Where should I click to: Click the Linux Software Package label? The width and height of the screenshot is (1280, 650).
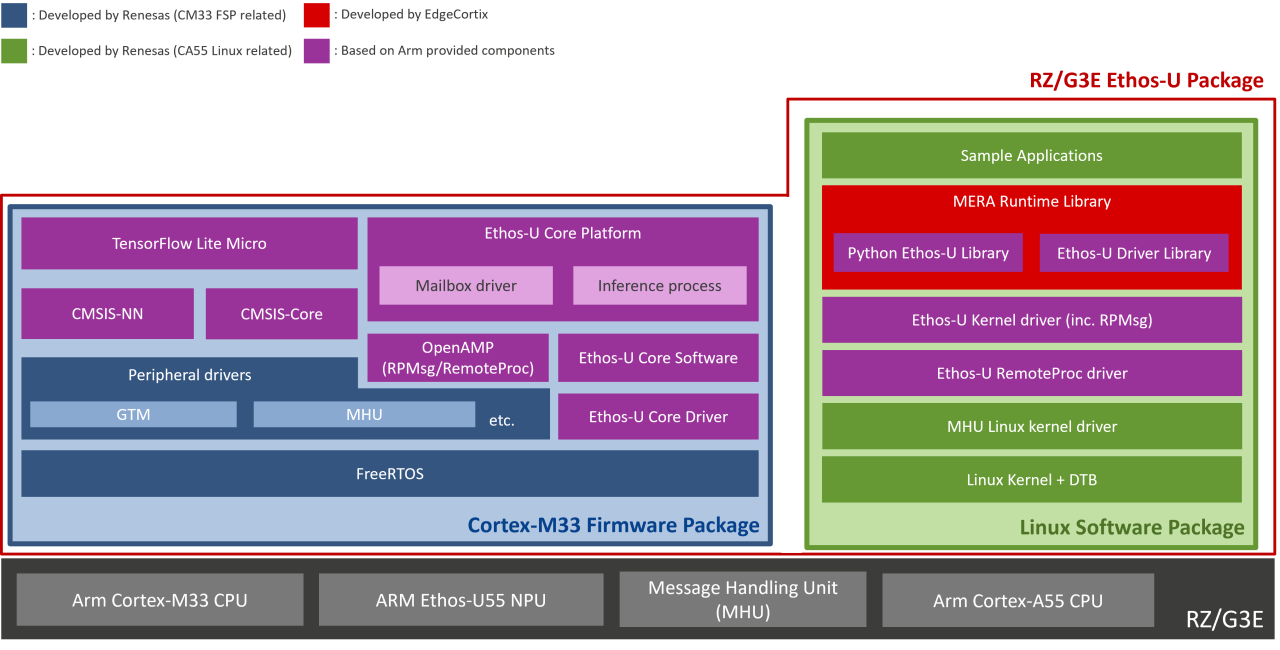1132,527
